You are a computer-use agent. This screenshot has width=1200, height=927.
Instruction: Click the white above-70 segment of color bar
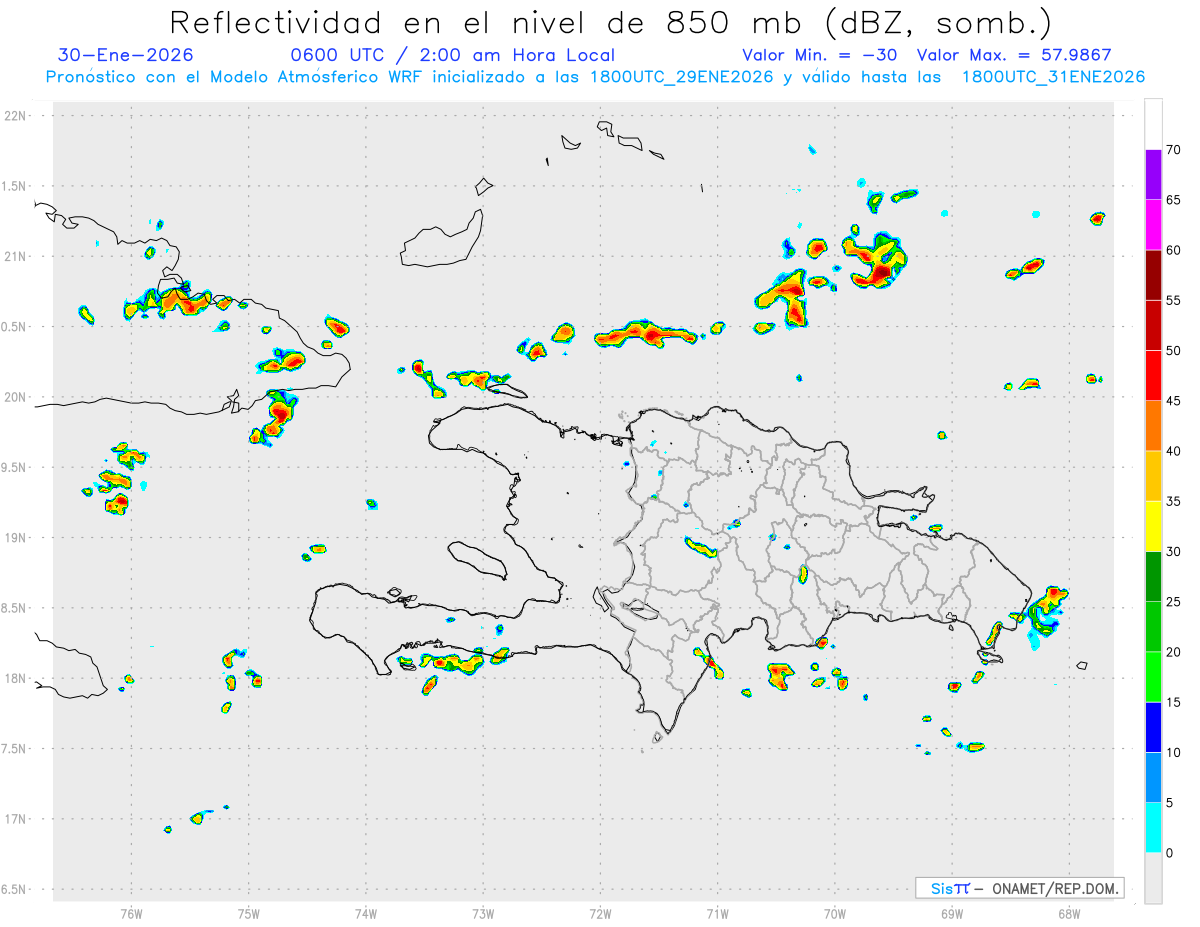point(1153,124)
